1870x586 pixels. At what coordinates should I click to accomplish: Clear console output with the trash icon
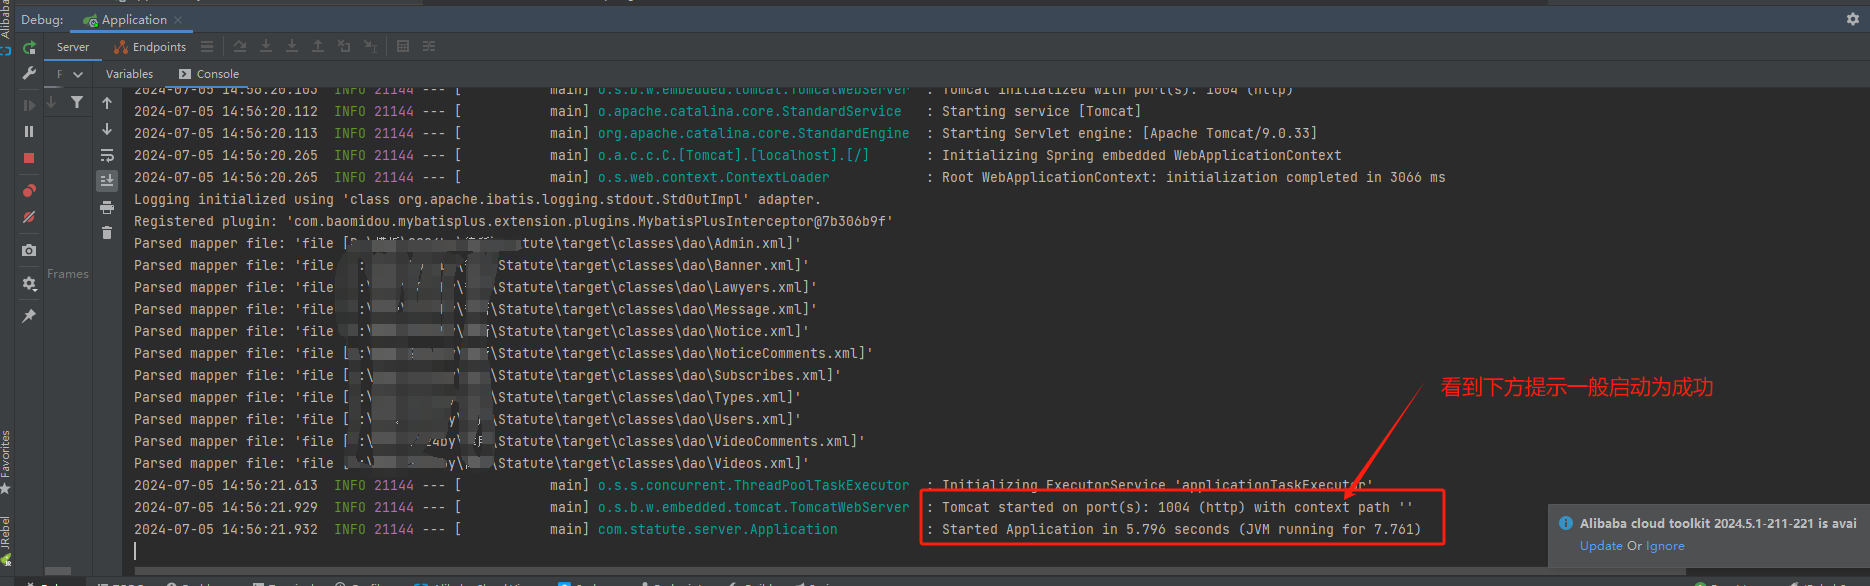tap(107, 233)
